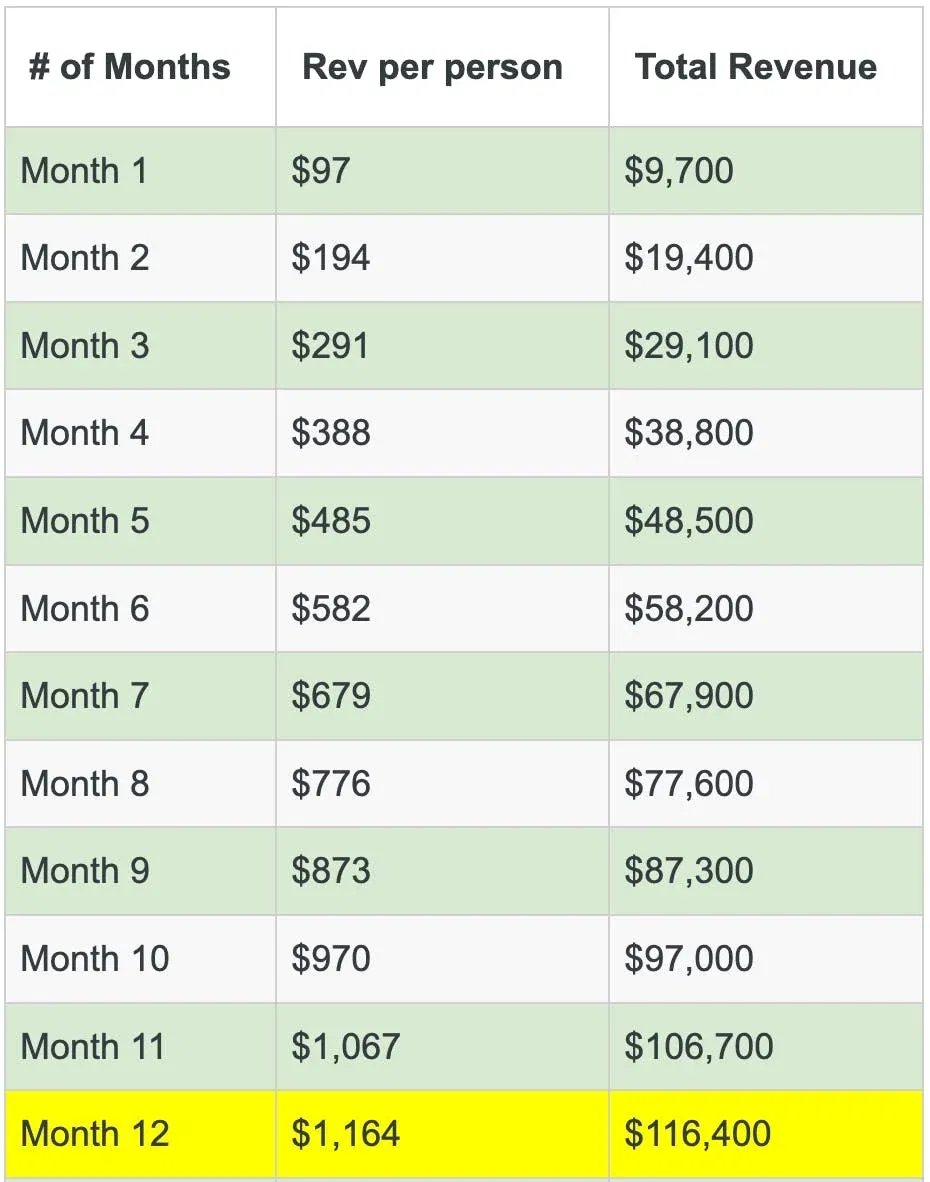
Task: Click the 'Total Revenue' column header
Action: [766, 67]
